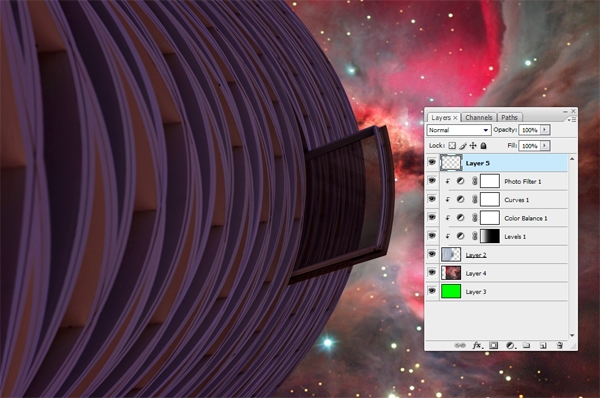The width and height of the screenshot is (600, 398).
Task: Select the Levels 1 gradient mask thumbnail
Action: 490,236
